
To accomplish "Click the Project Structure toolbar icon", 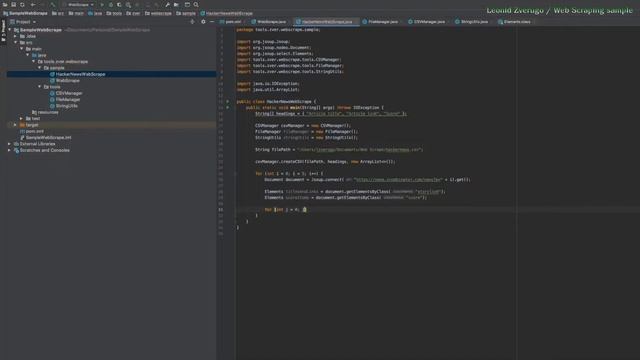I will 176,5.
